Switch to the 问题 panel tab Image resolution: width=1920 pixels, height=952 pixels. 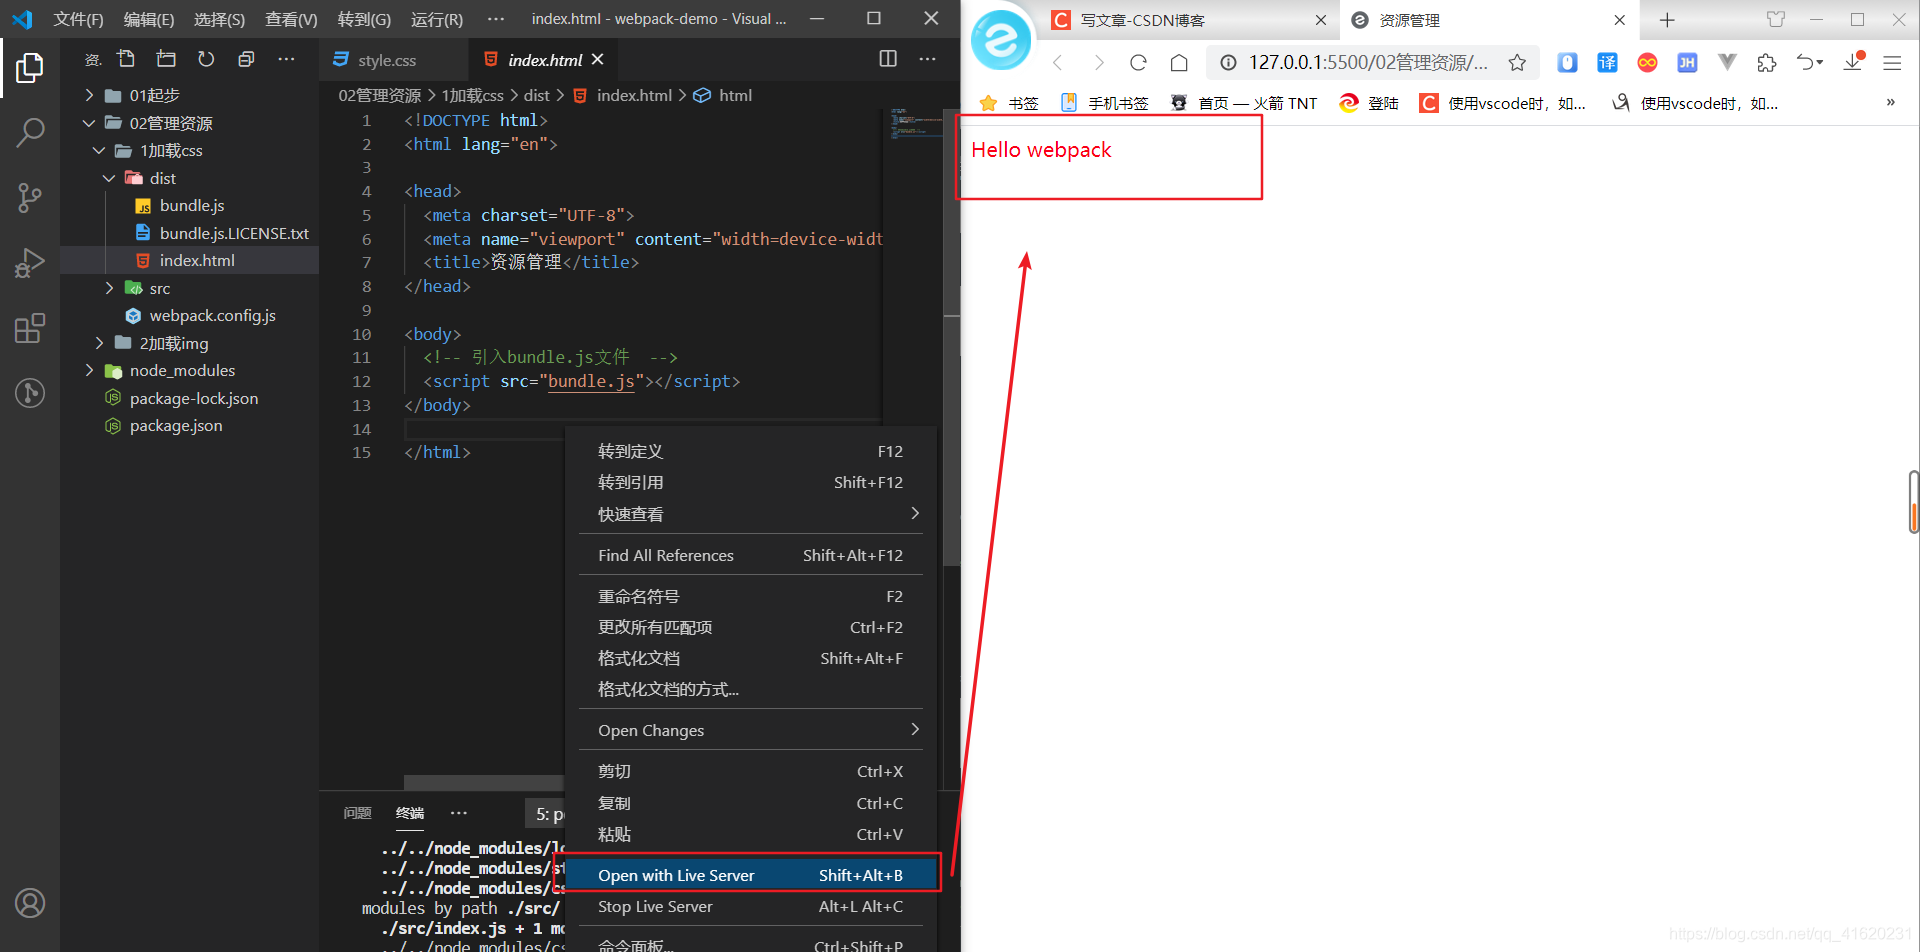point(357,813)
